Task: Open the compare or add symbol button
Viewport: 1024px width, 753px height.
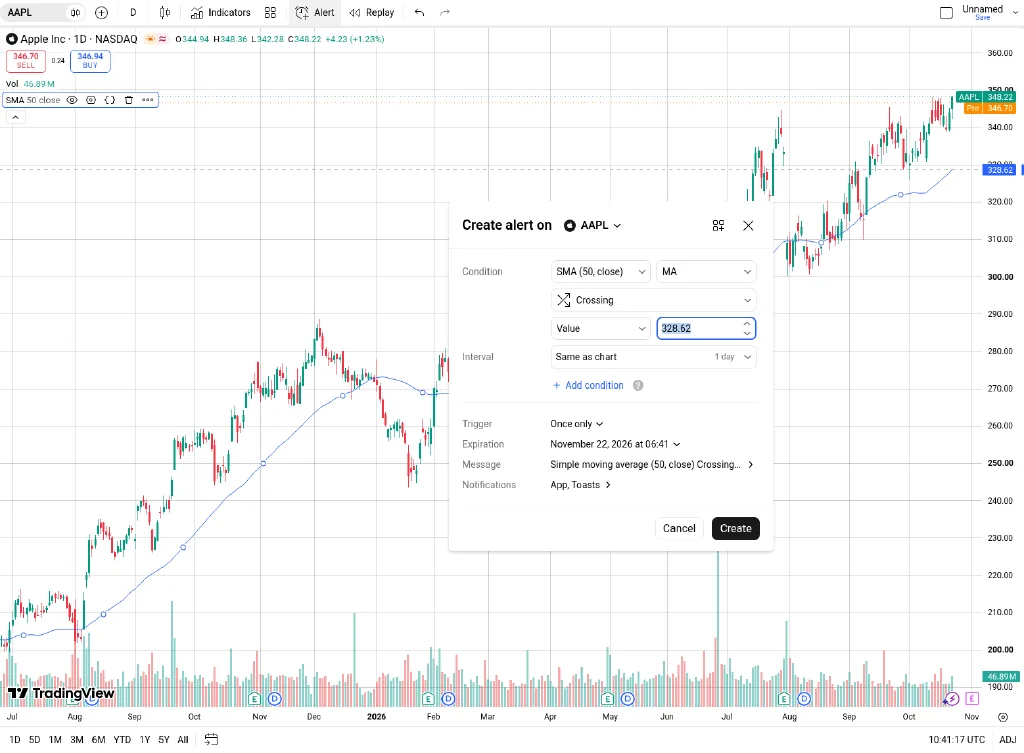Action: coord(101,12)
